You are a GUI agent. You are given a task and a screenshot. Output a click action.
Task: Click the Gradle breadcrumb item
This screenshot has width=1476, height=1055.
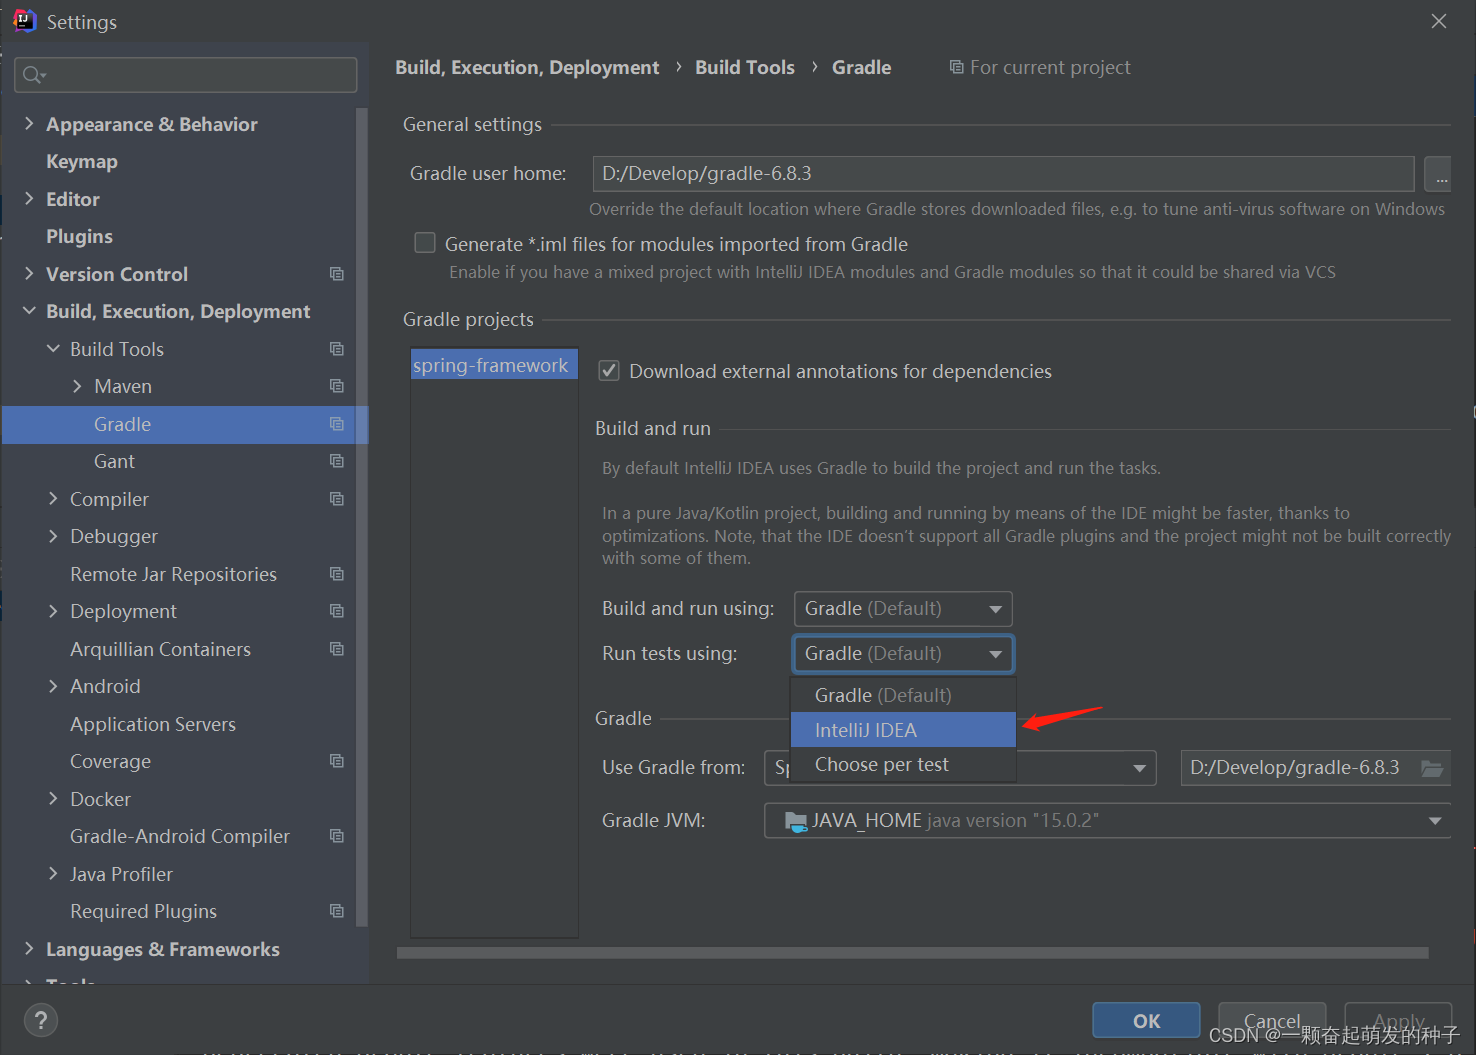(x=861, y=67)
